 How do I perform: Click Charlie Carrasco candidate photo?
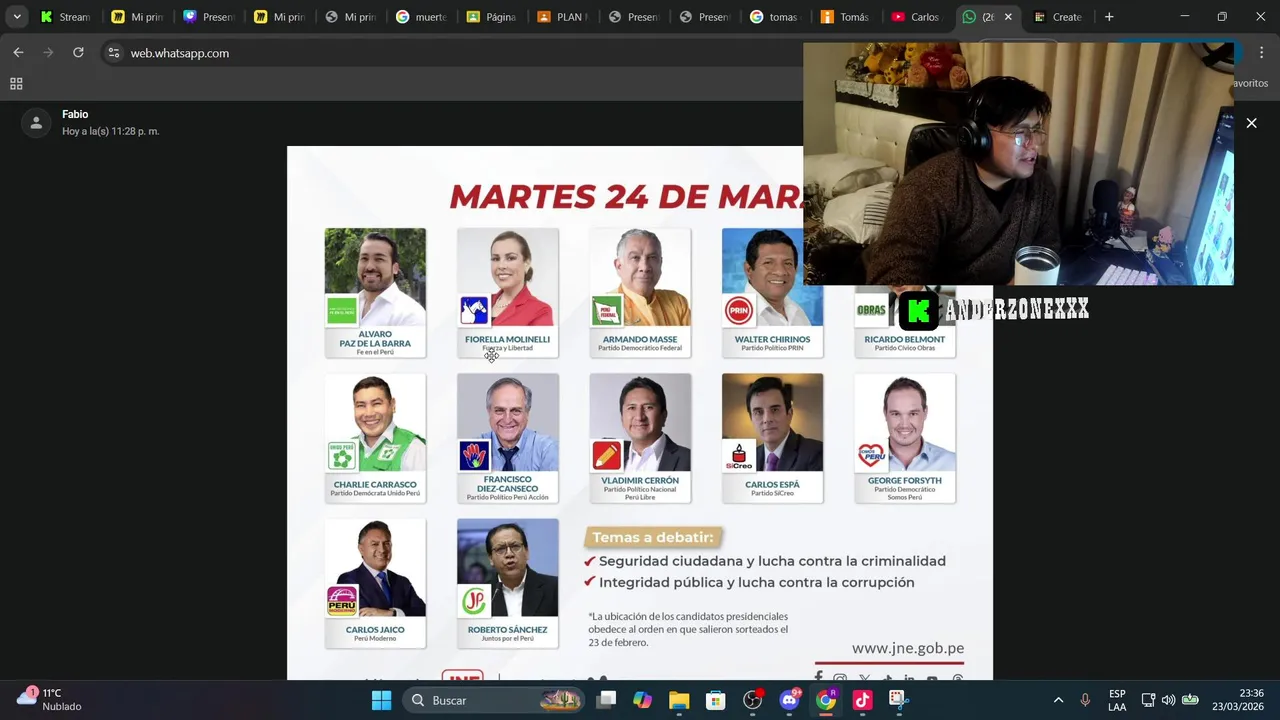pyautogui.click(x=375, y=422)
